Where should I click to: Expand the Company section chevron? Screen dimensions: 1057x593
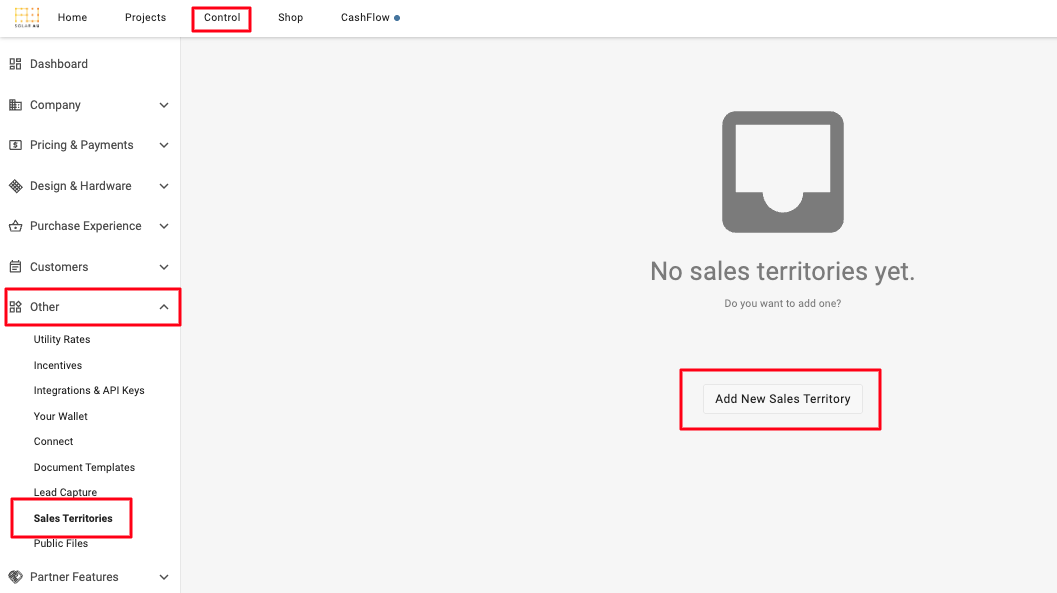coord(164,105)
